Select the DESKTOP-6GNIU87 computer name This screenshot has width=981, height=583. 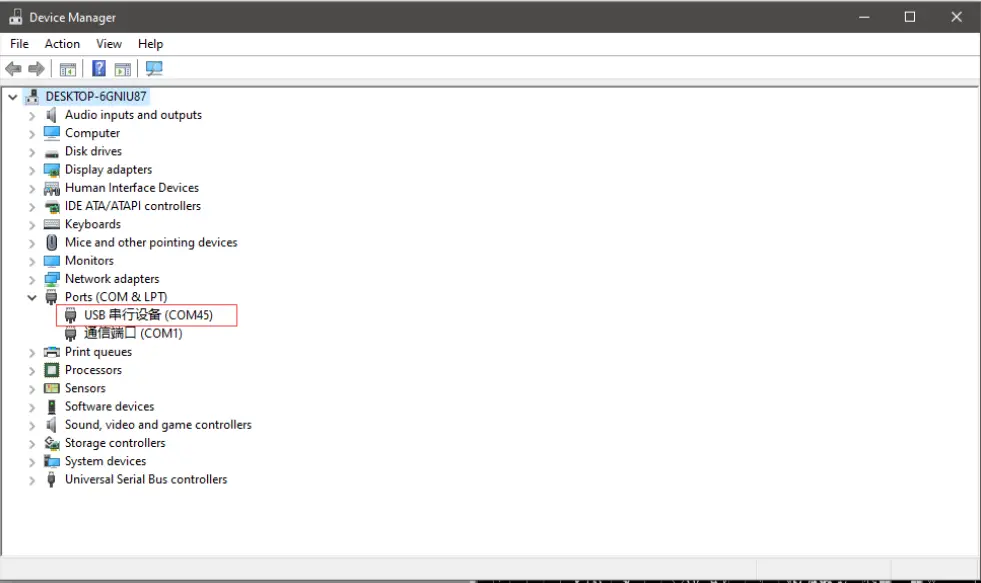coord(96,96)
